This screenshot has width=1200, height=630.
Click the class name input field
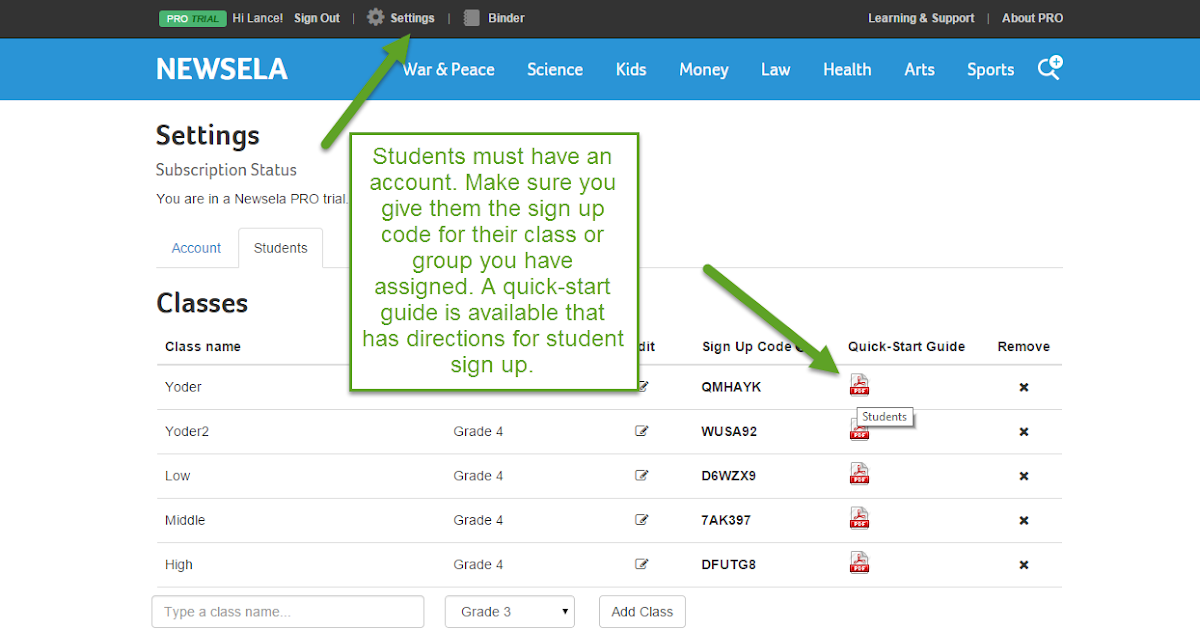pyautogui.click(x=288, y=611)
